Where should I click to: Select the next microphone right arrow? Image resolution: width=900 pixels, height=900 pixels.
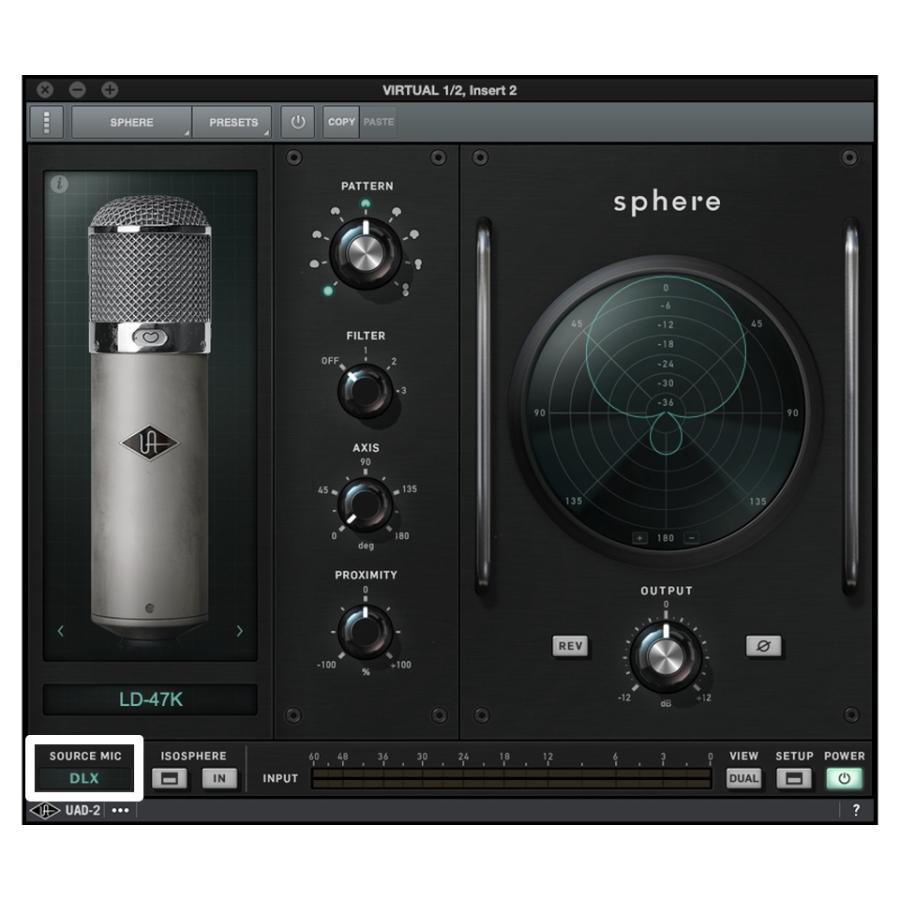click(239, 631)
